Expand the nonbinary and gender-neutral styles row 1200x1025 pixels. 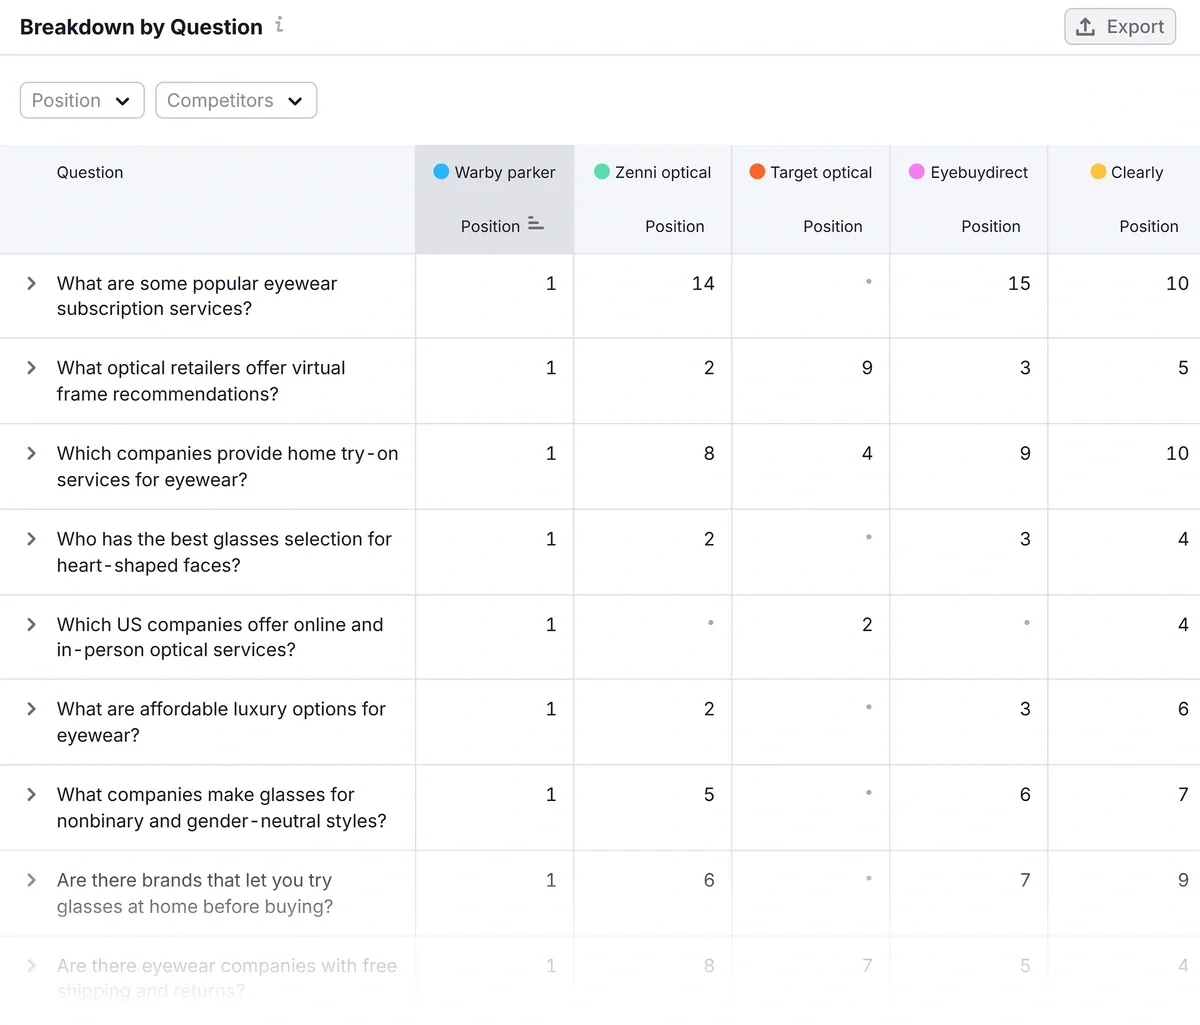(32, 795)
